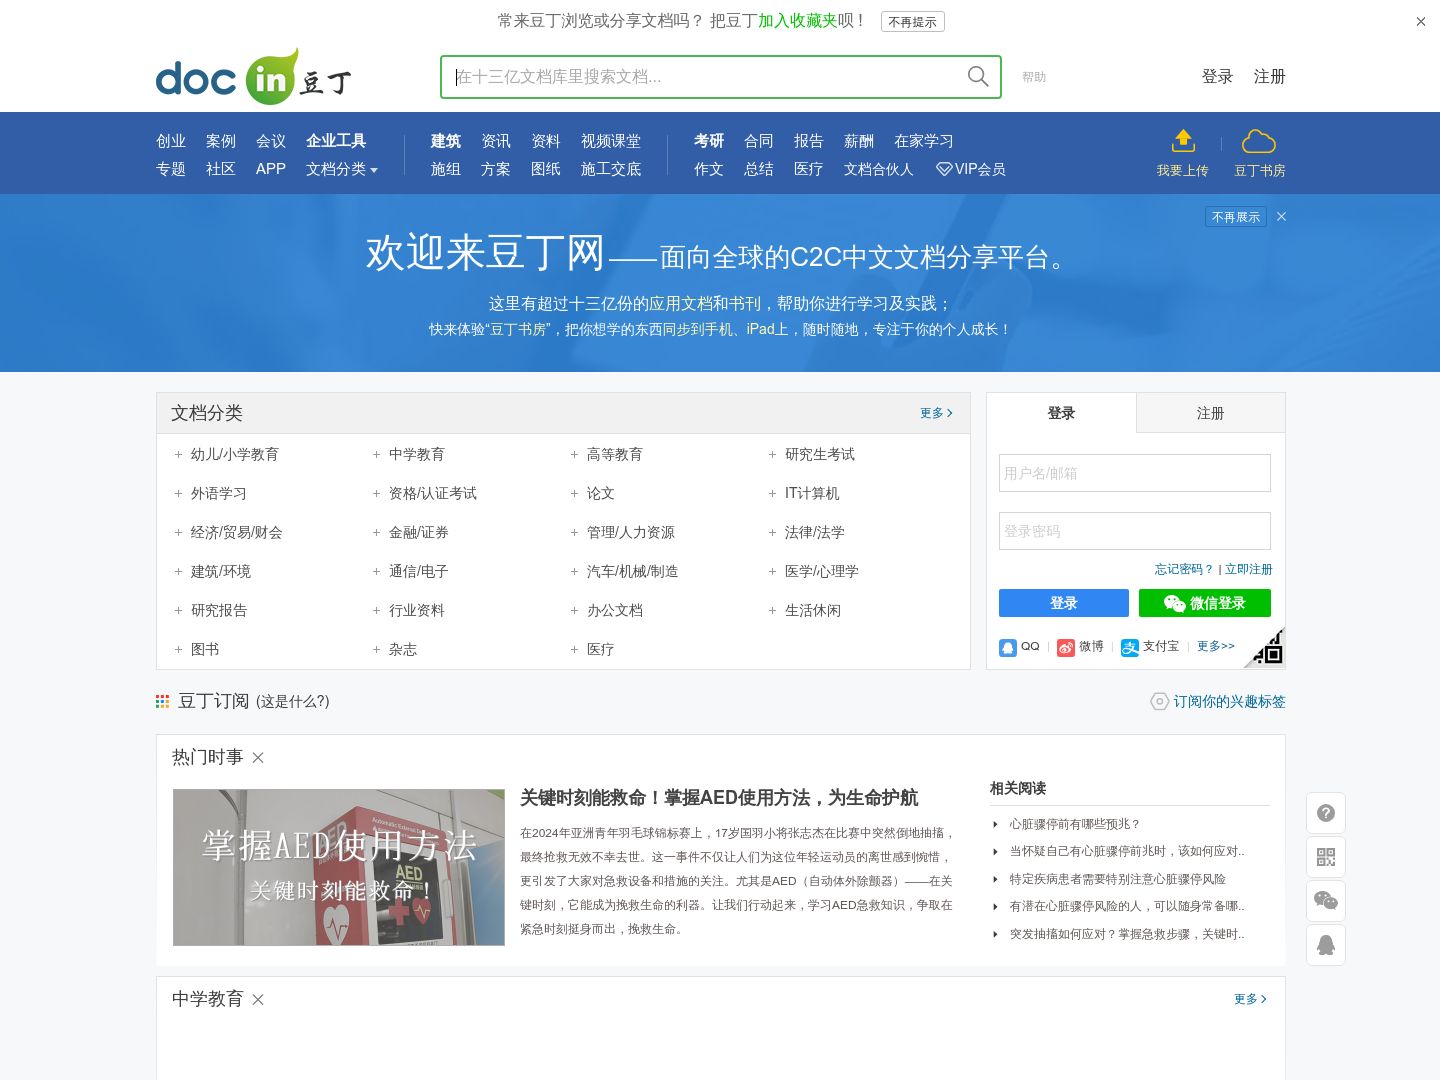This screenshot has width=1440, height=1080.
Task: Click 登录 in the top header
Action: pyautogui.click(x=1218, y=77)
